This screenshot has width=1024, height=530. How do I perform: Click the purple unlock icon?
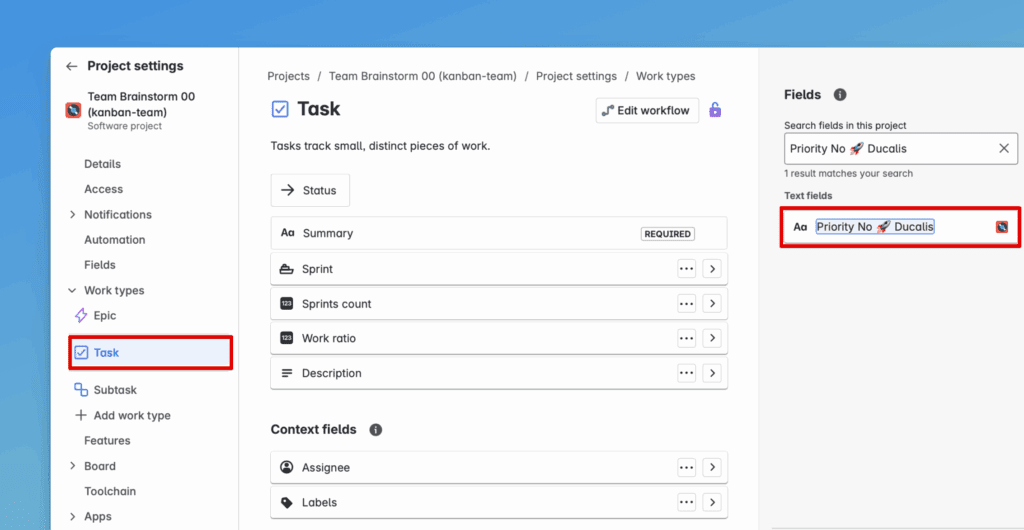pyautogui.click(x=715, y=110)
